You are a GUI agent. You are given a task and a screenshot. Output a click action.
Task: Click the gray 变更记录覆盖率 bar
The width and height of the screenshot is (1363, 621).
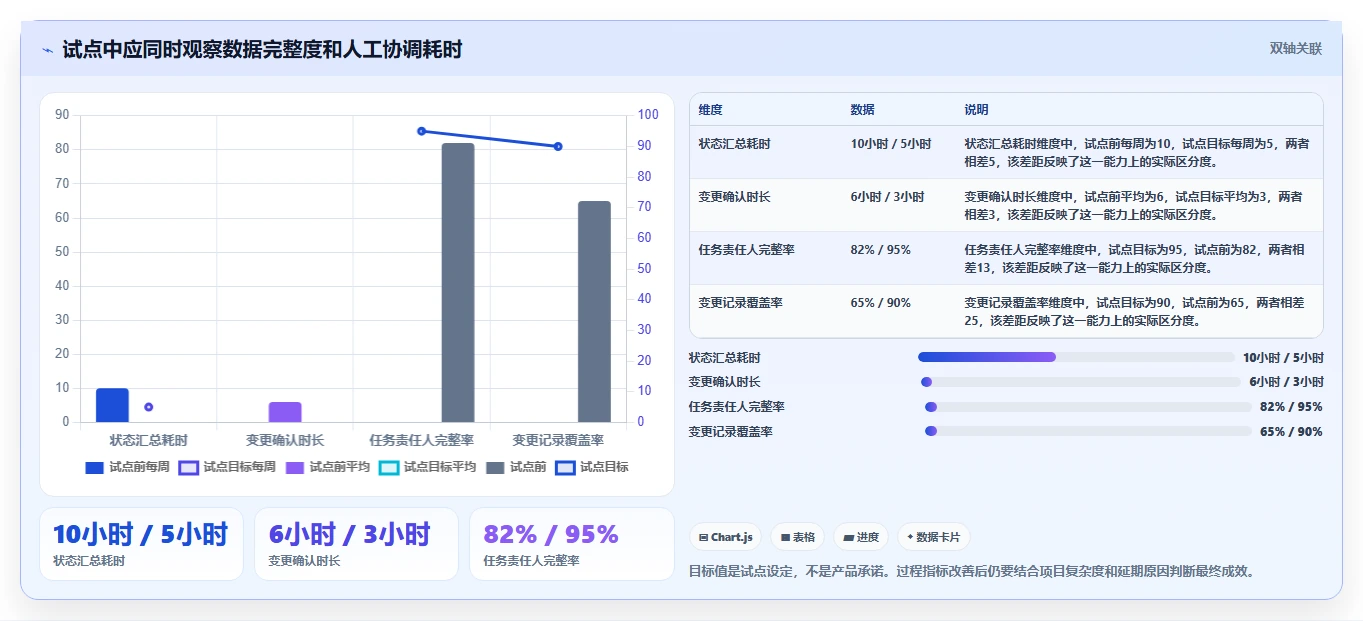(x=594, y=311)
